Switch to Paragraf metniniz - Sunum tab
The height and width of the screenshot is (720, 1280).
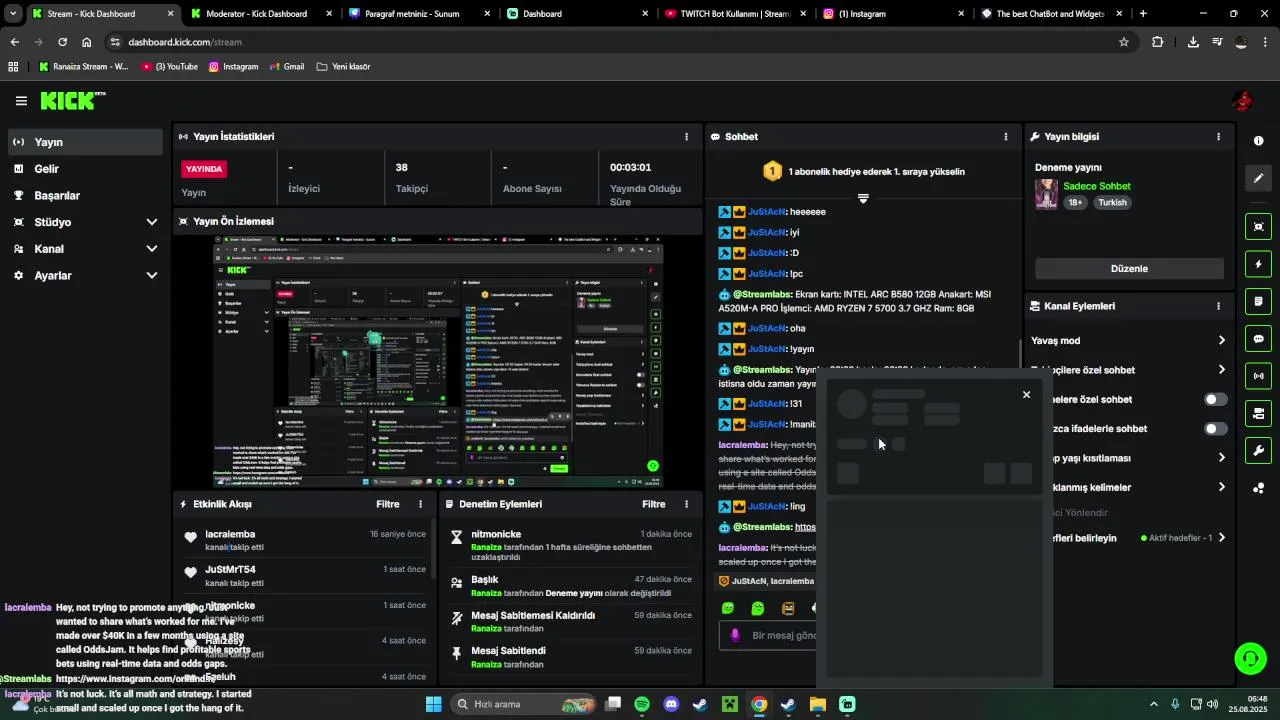[418, 14]
